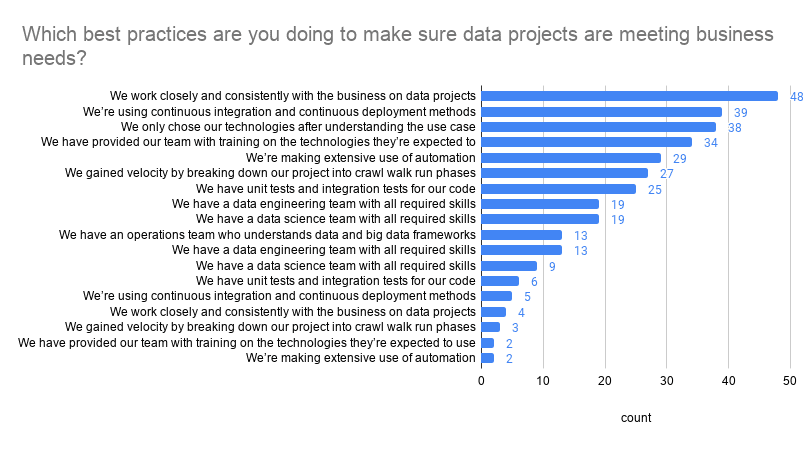This screenshot has height=449, width=809.
Task: Select the bar with value 48
Action: pyautogui.click(x=629, y=96)
